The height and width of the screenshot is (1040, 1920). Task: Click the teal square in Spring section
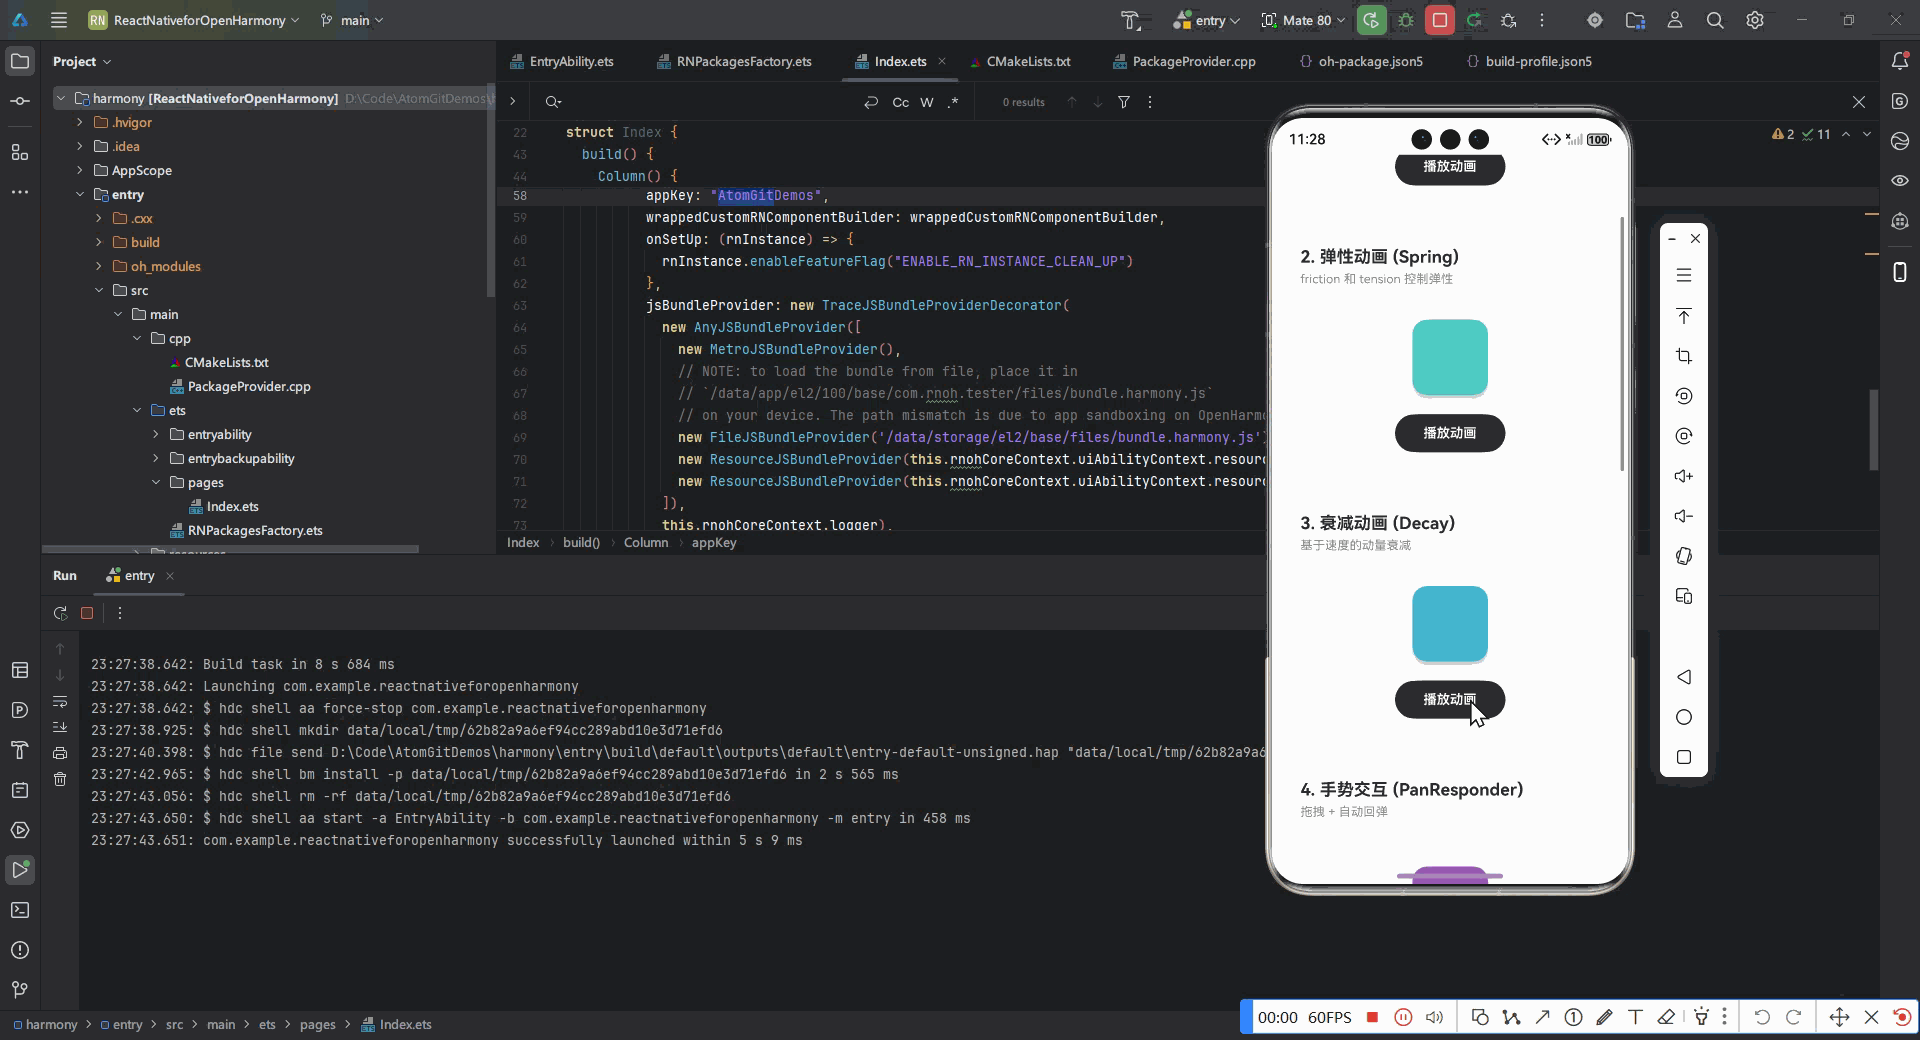1450,358
